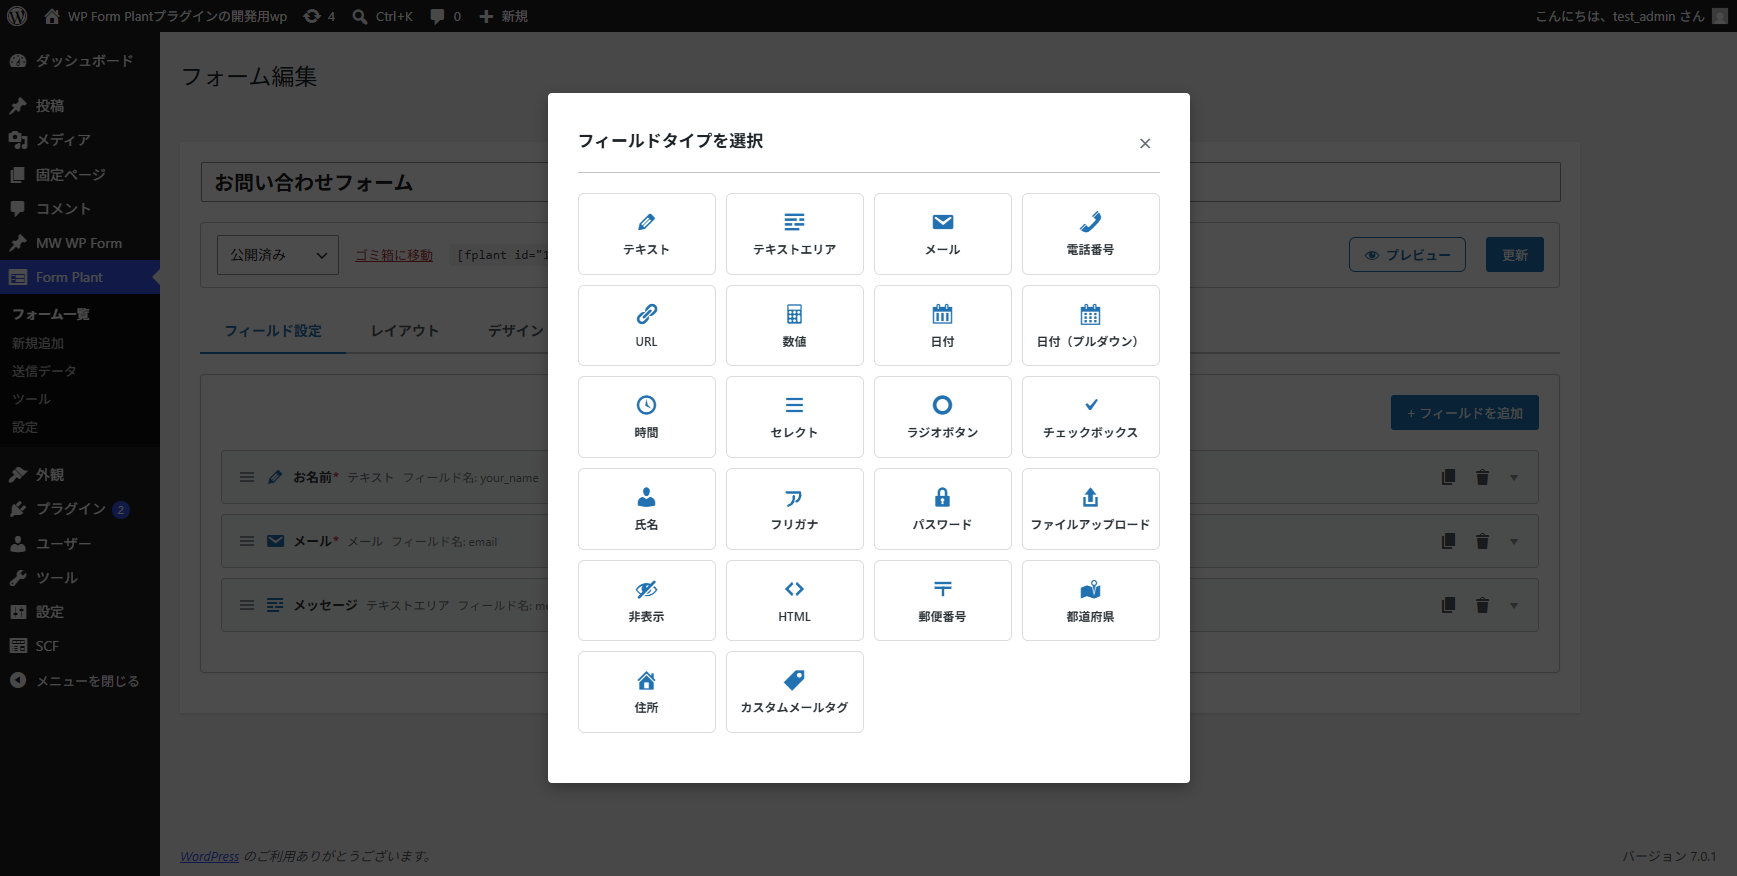Open コメント in the sidebar
Screen dimensions: 1737x876
[x=80, y=209]
